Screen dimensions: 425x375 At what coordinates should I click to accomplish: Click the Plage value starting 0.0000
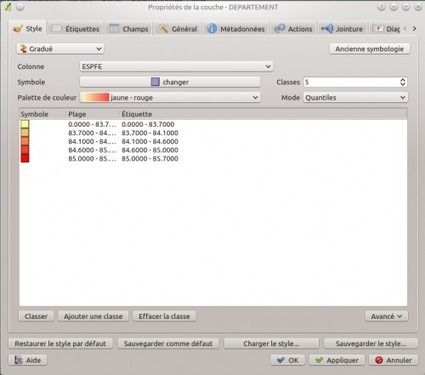tap(92, 124)
